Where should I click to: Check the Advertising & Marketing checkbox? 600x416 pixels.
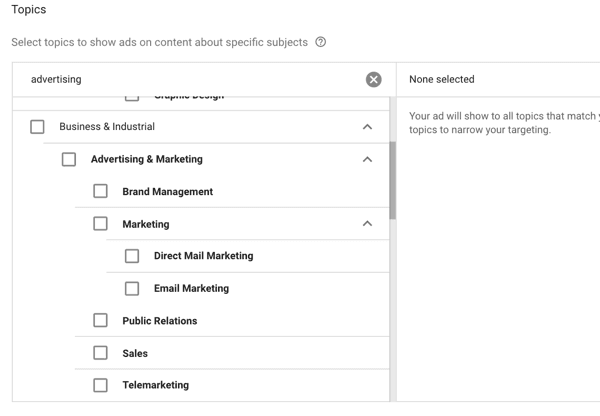point(69,159)
